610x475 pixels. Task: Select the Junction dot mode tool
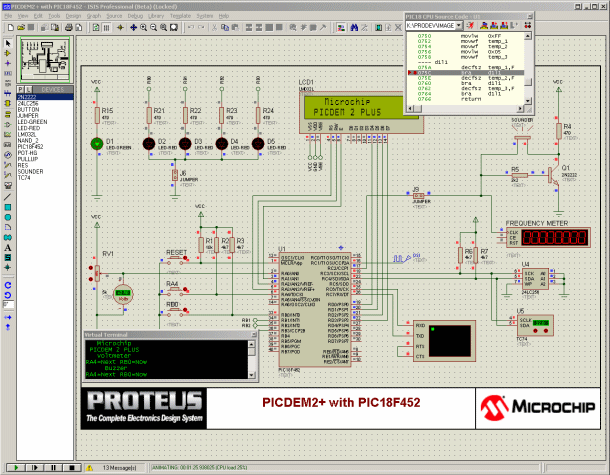tap(8, 63)
